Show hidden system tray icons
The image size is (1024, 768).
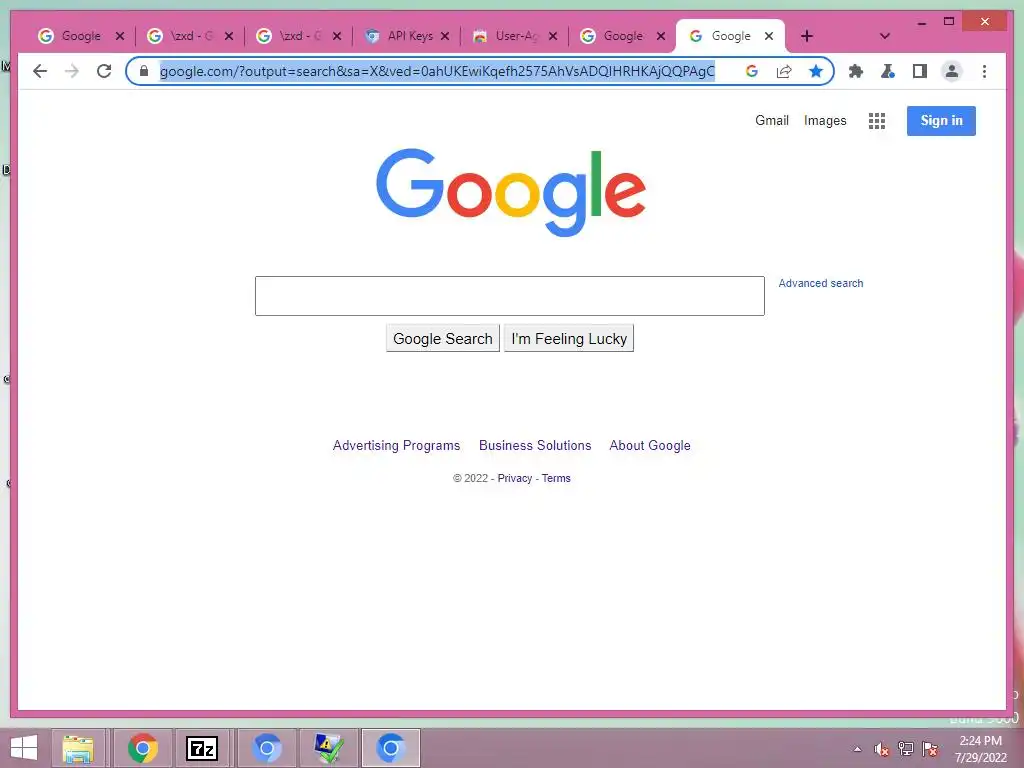(x=857, y=749)
